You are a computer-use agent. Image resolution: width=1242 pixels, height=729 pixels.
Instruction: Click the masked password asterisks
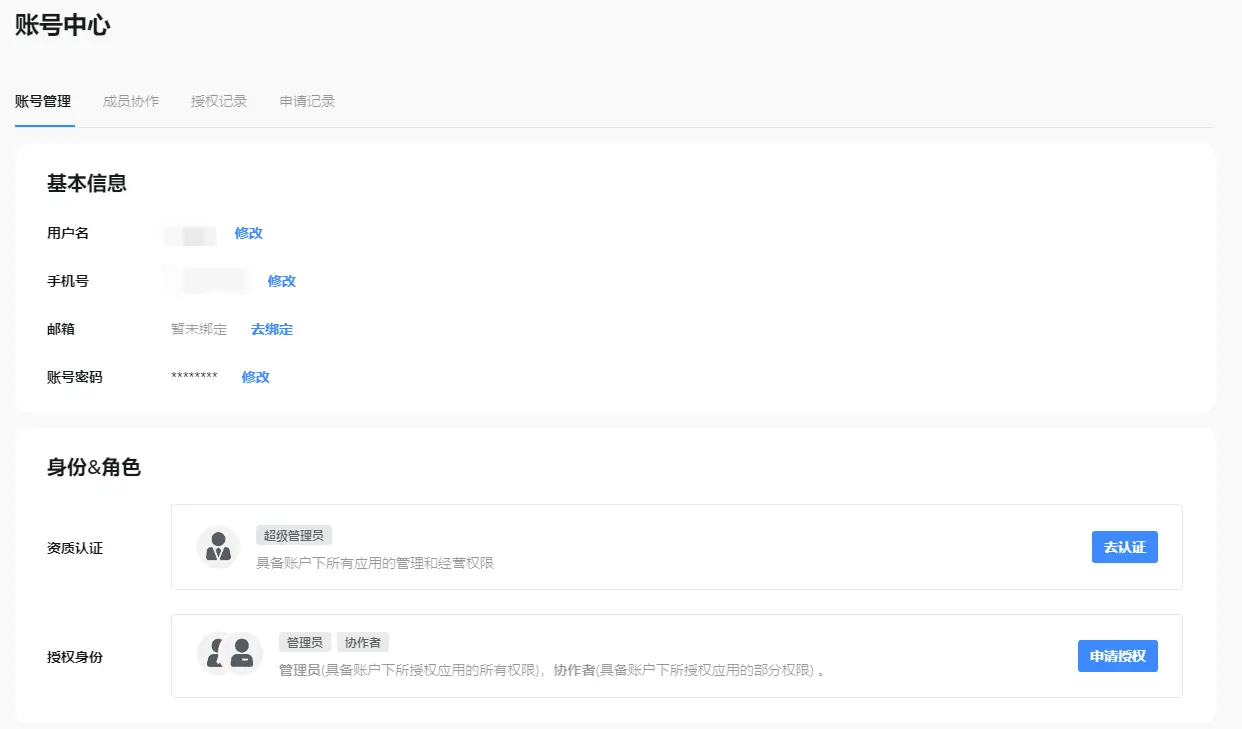[x=194, y=377]
